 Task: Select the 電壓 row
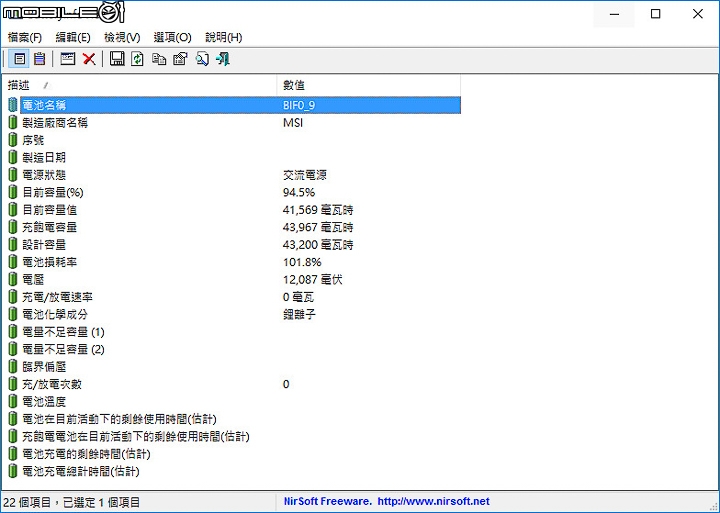[x=234, y=280]
